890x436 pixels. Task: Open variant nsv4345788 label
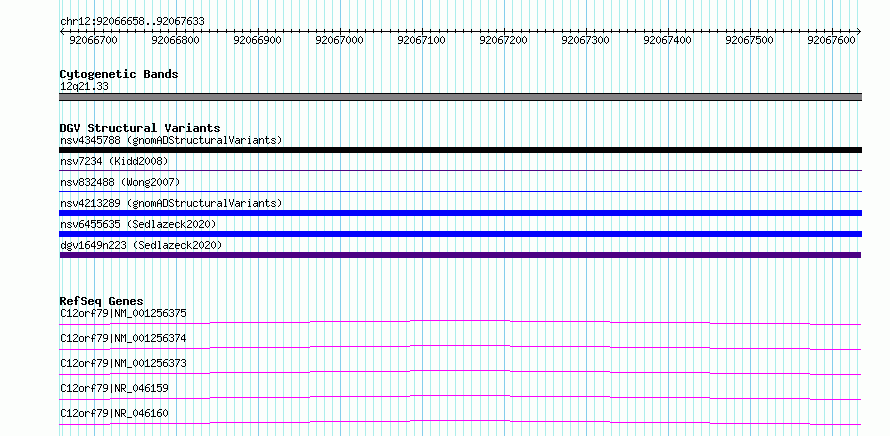click(171, 140)
